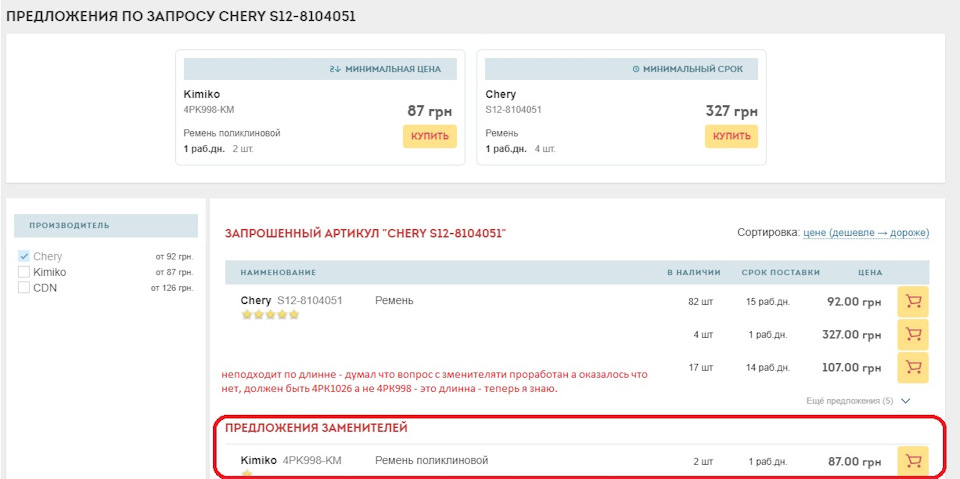Click the 'Предложения заменителей' heading
The width and height of the screenshot is (960, 479).
tap(316, 428)
